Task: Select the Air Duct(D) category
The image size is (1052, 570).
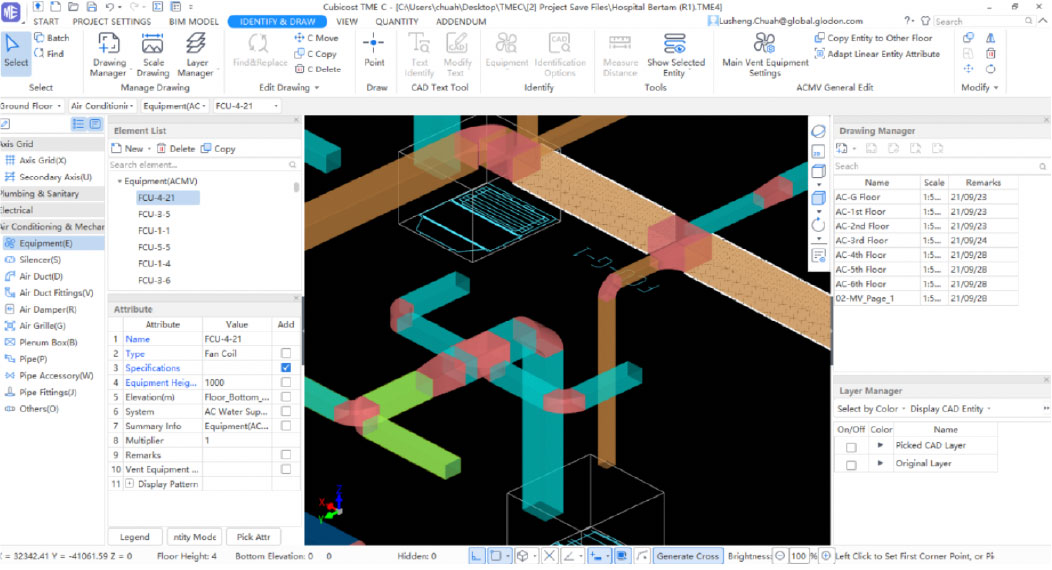Action: (x=41, y=276)
